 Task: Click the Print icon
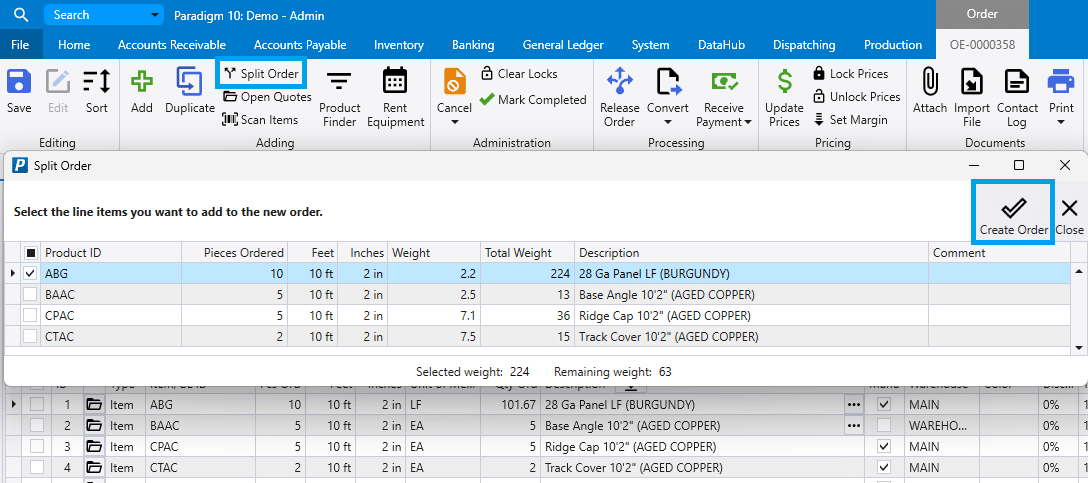pyautogui.click(x=1061, y=80)
